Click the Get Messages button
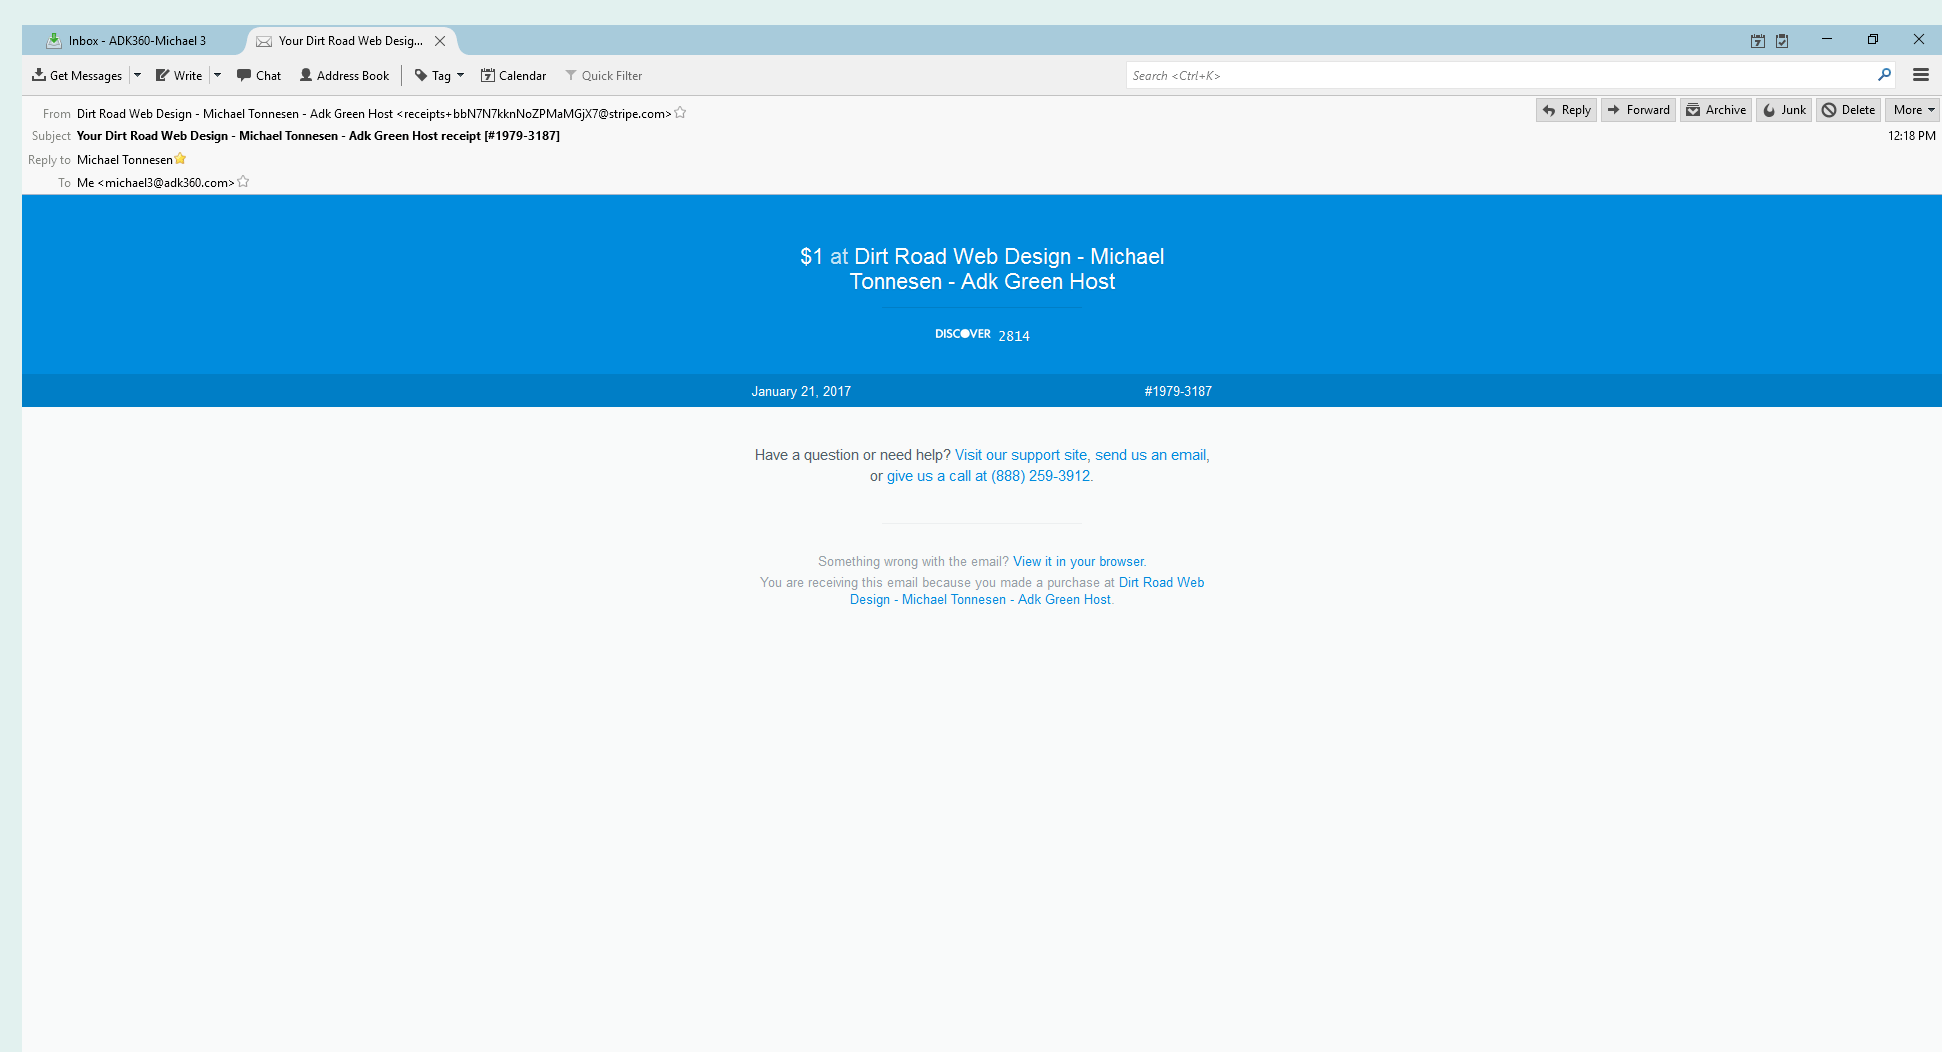Screen dimensions: 1942x1052 (x=76, y=75)
